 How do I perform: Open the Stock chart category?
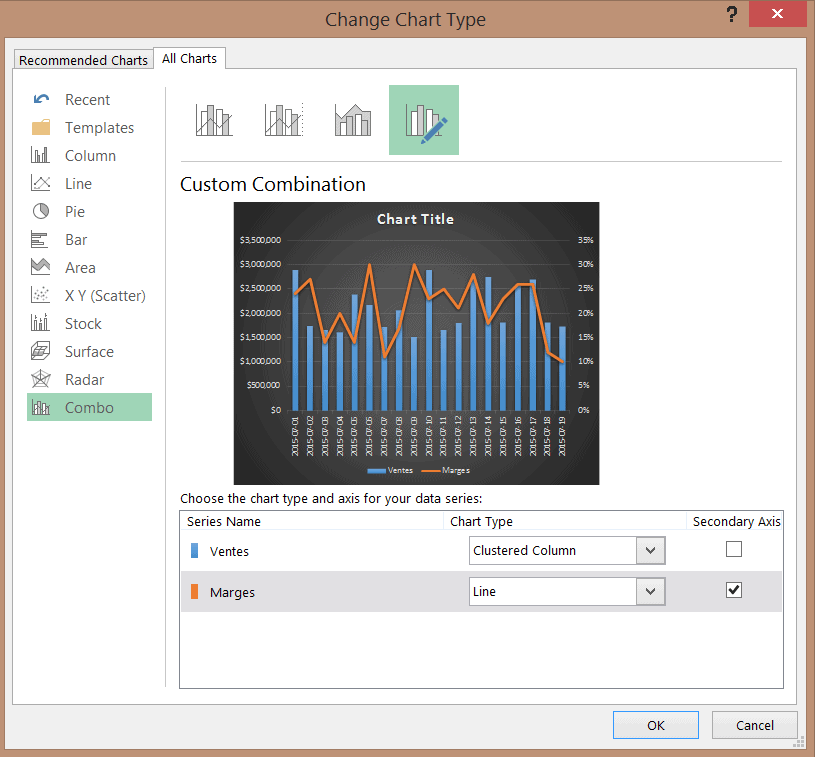[83, 324]
